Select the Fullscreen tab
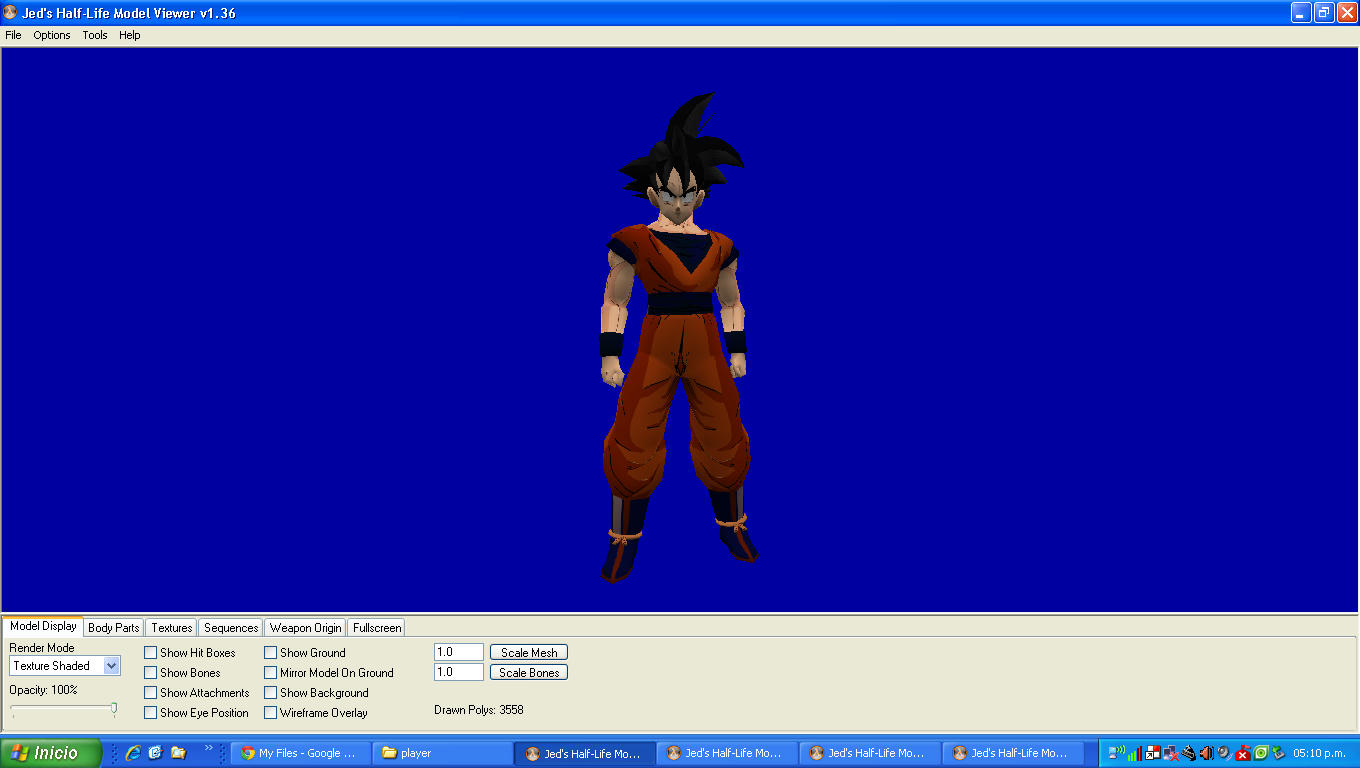1360x768 pixels. tap(377, 627)
